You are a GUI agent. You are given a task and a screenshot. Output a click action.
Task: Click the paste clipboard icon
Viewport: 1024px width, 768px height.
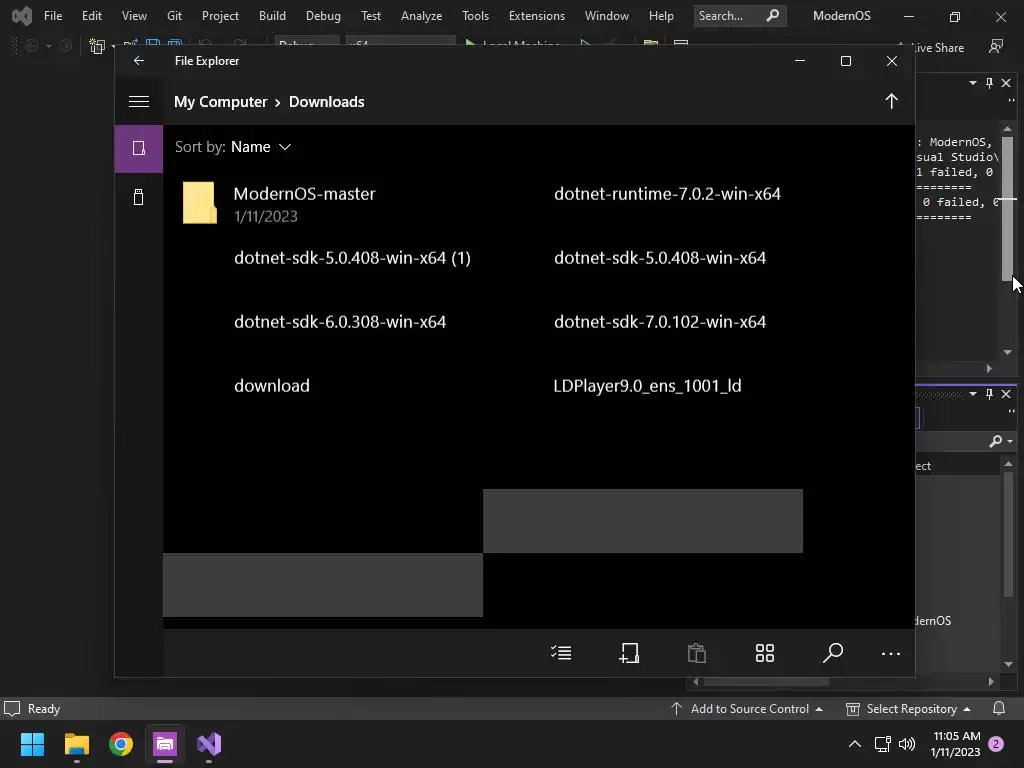pos(697,652)
